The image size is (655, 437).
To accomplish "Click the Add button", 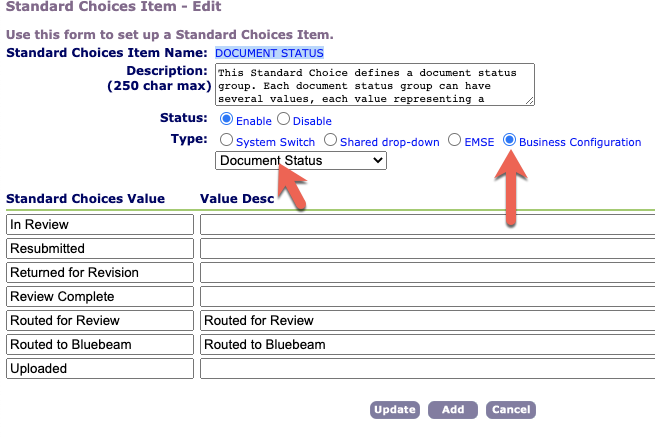I will tap(452, 410).
